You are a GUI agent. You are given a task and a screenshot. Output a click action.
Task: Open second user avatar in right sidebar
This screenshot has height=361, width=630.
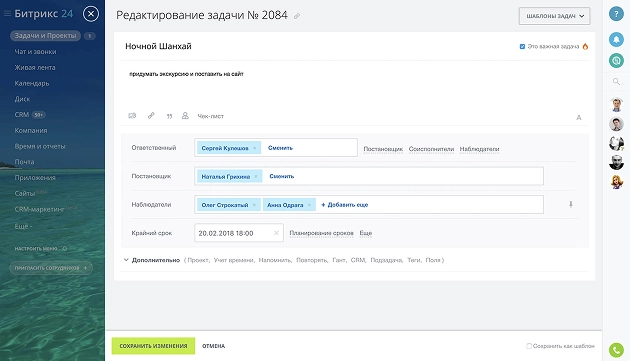tap(616, 124)
